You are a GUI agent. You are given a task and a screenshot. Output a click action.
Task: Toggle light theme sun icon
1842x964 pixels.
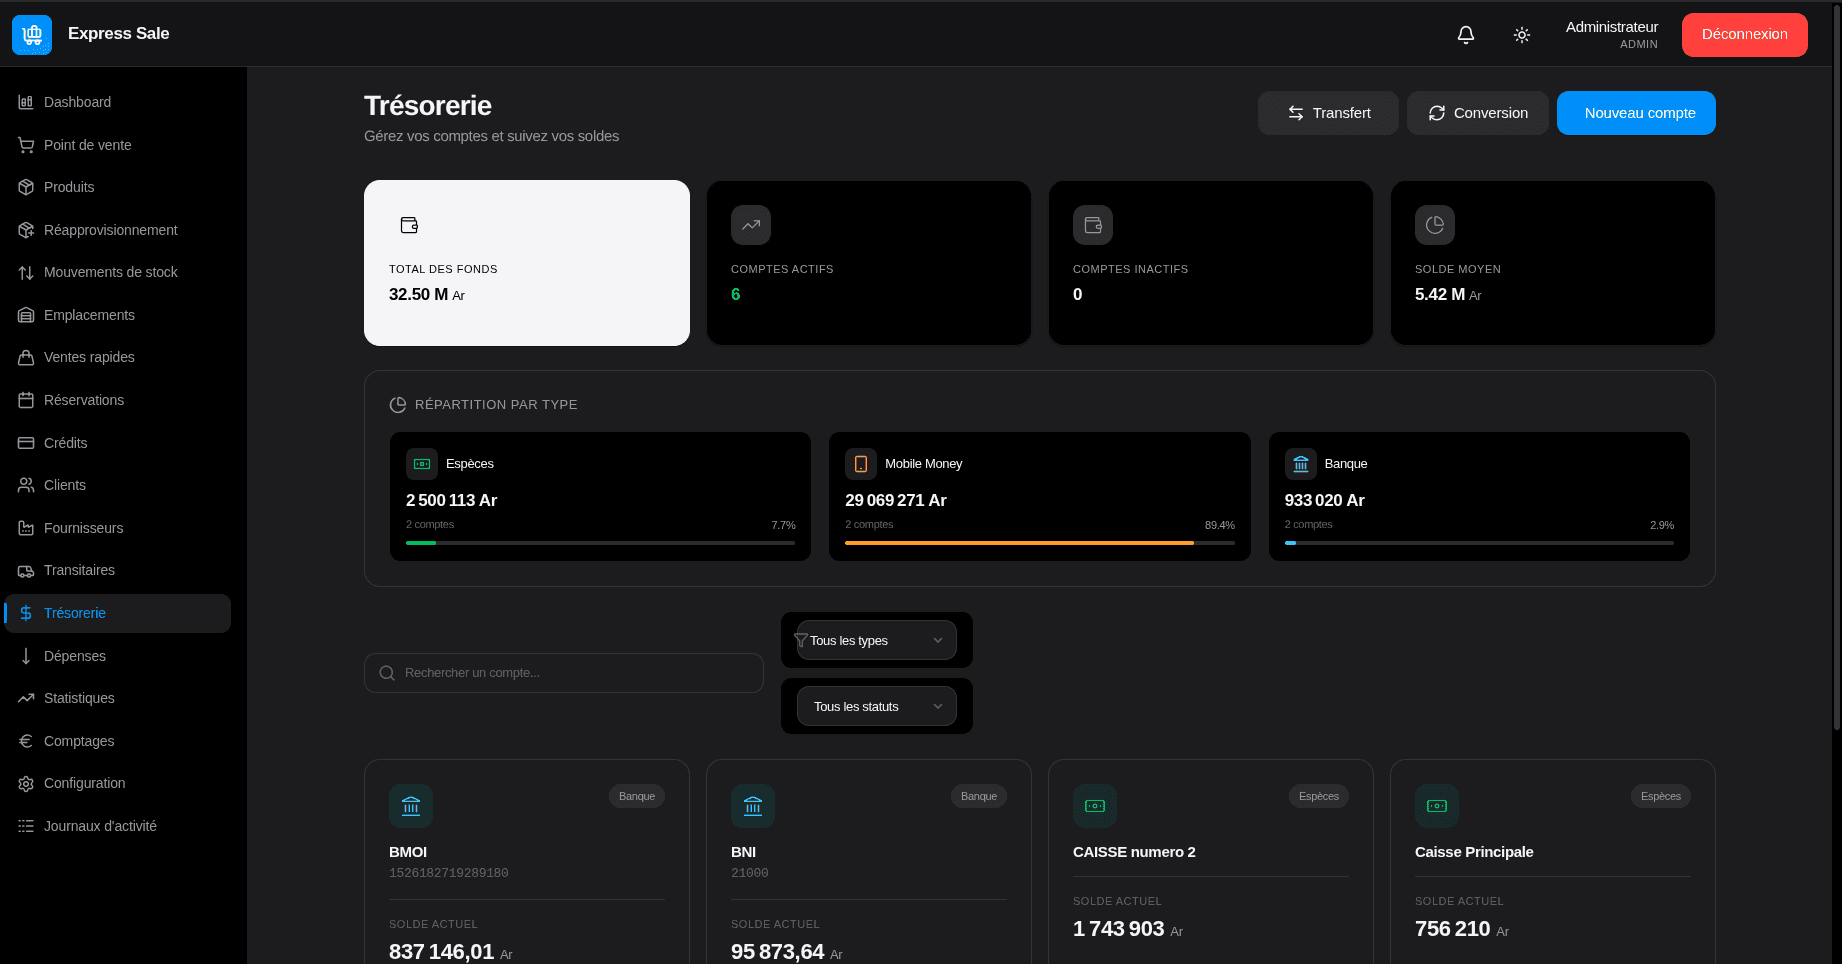(1522, 35)
